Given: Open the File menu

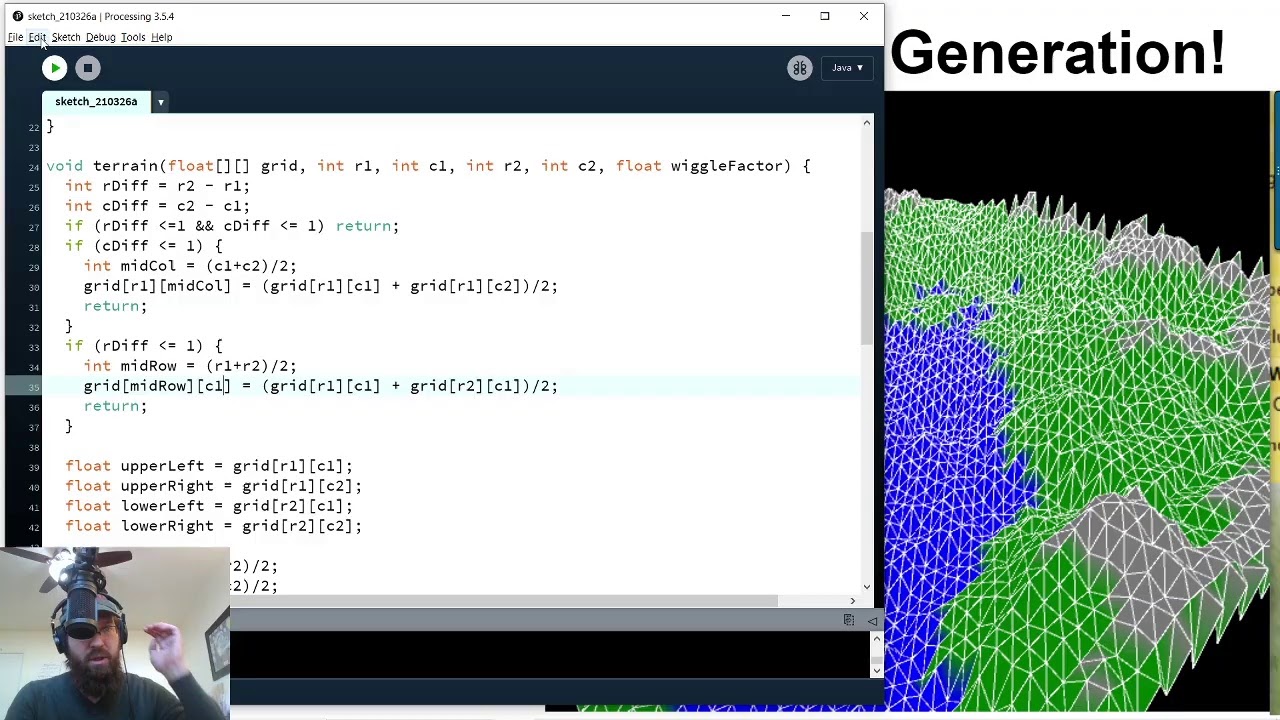Looking at the screenshot, I should pyautogui.click(x=16, y=37).
